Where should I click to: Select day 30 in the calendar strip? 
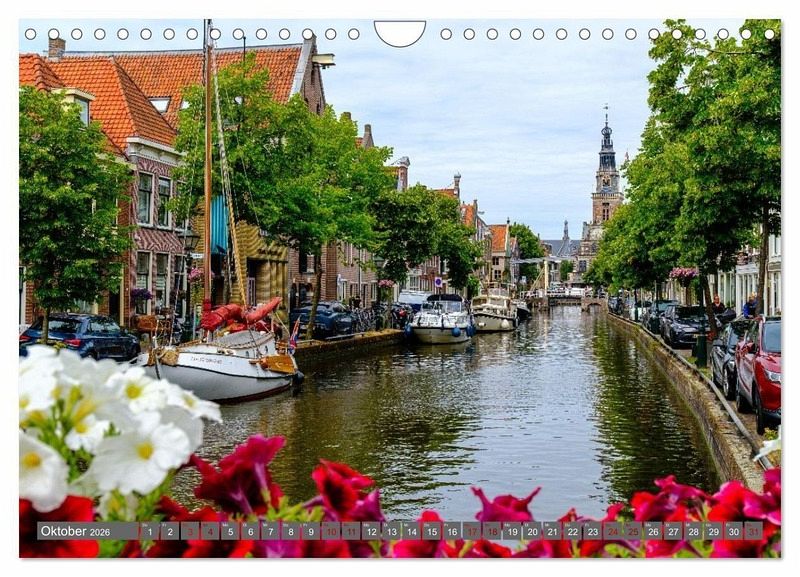734,531
